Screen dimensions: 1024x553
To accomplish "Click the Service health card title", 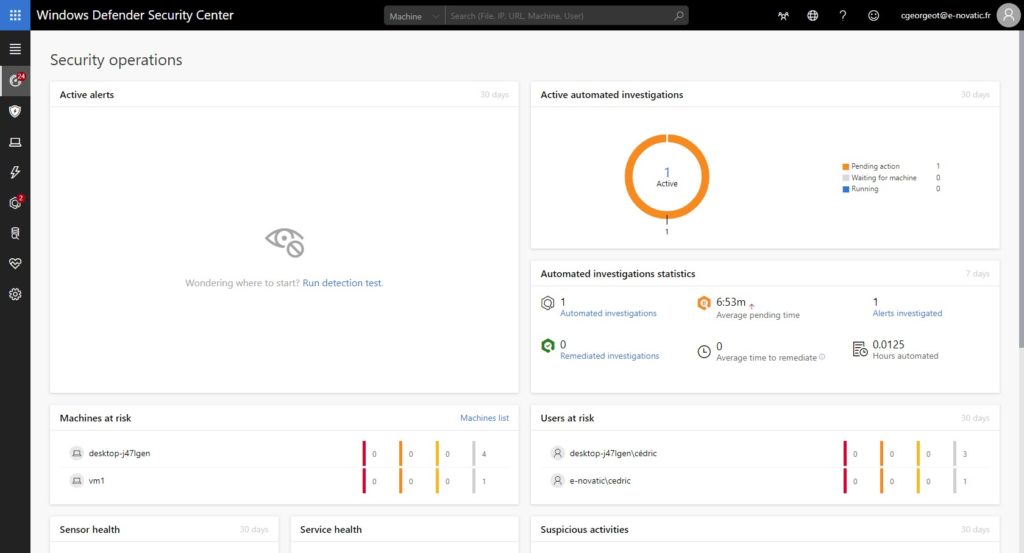I will click(x=330, y=529).
